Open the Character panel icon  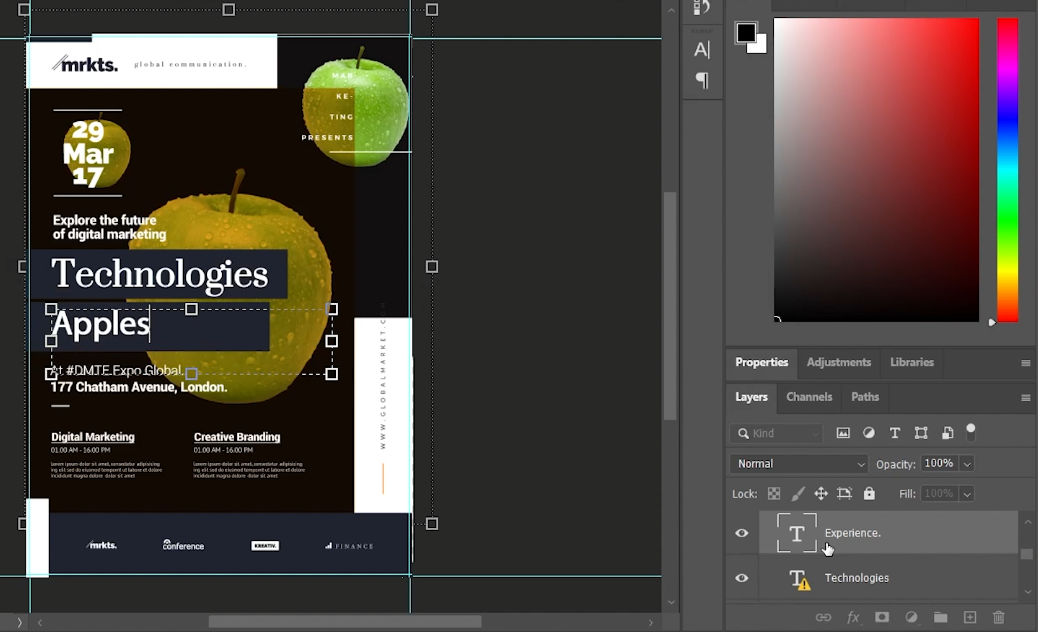[x=702, y=49]
